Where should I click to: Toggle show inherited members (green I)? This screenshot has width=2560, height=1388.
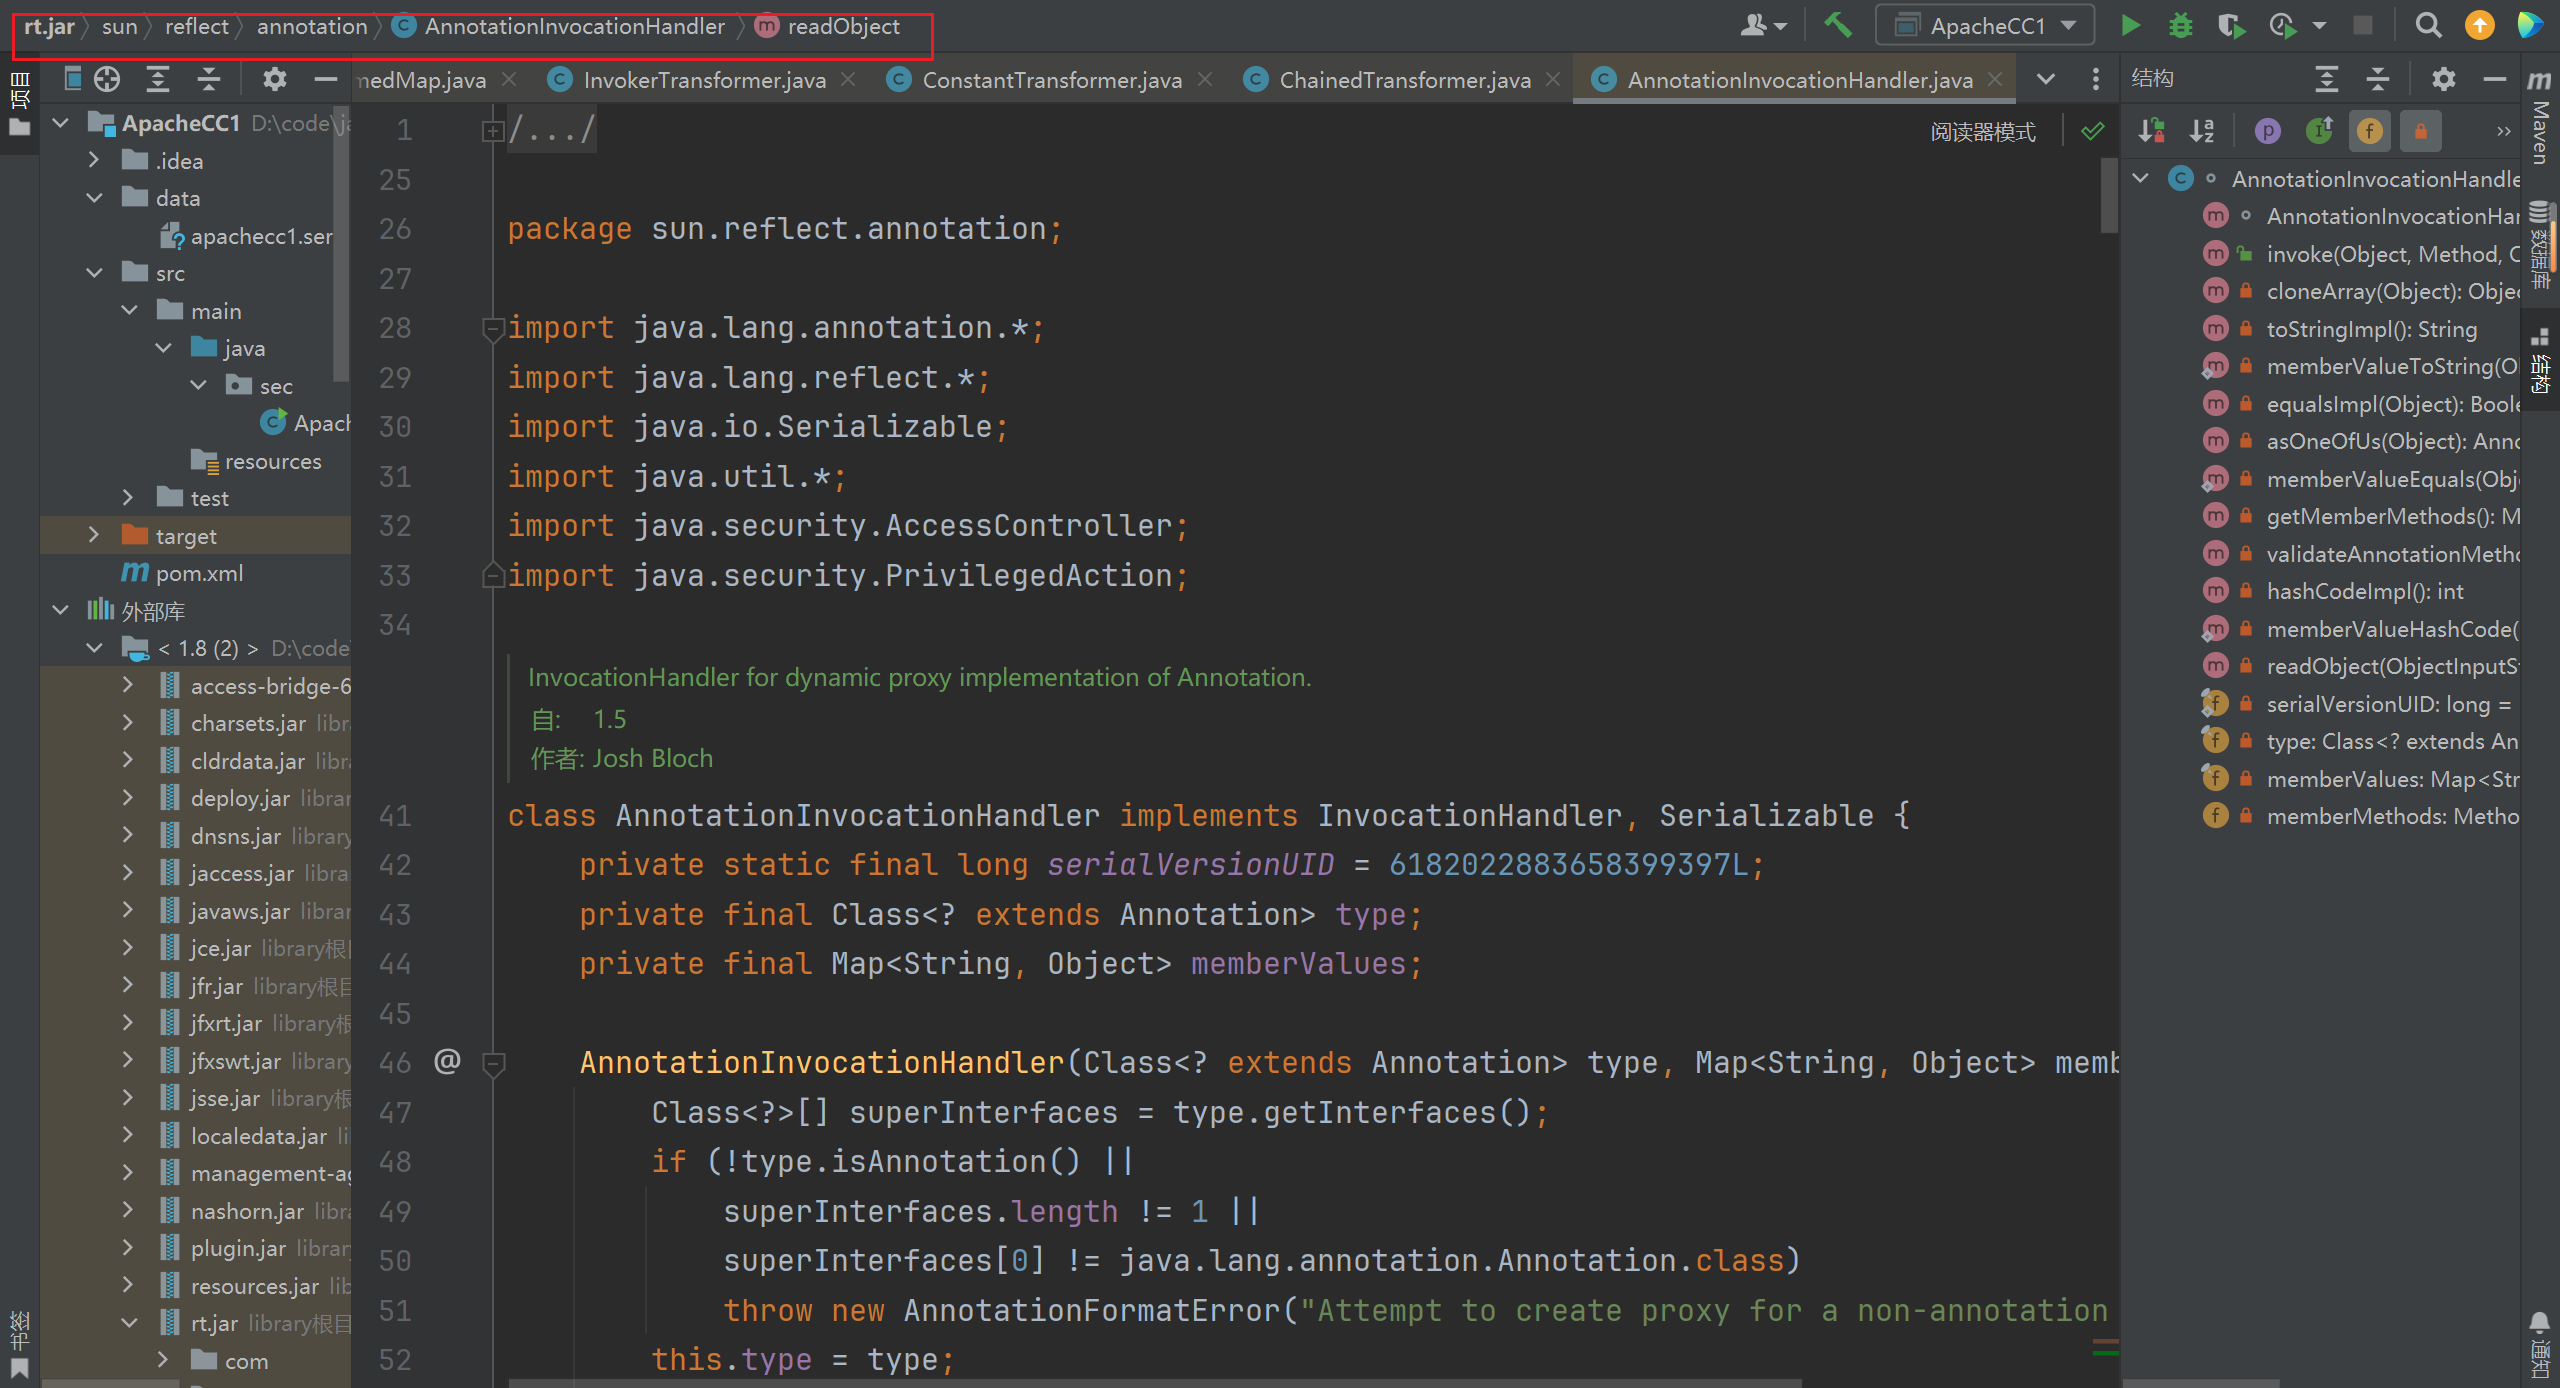click(x=2319, y=131)
